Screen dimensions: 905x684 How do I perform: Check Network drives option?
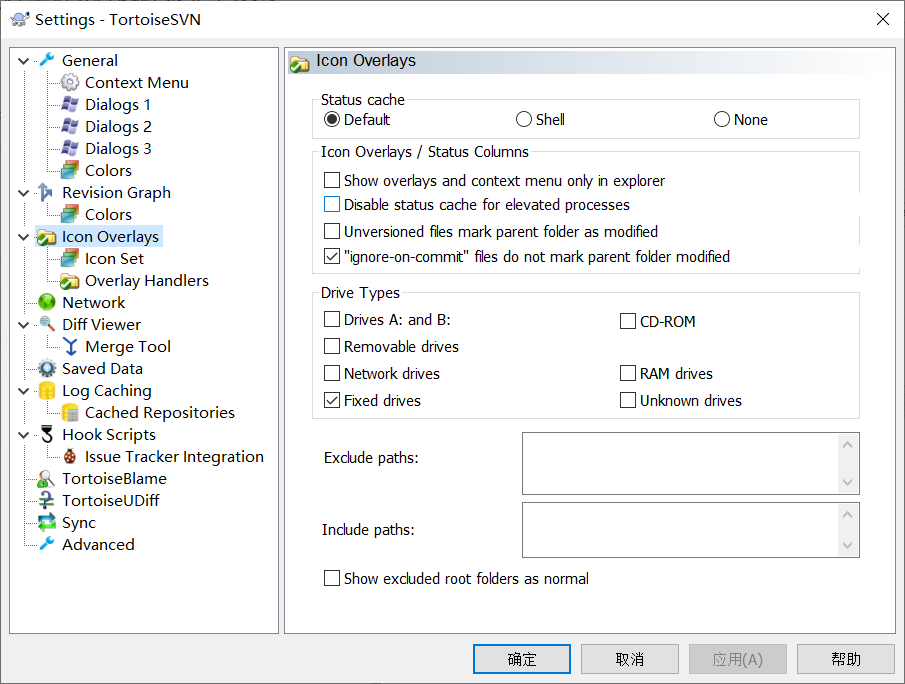coord(332,373)
